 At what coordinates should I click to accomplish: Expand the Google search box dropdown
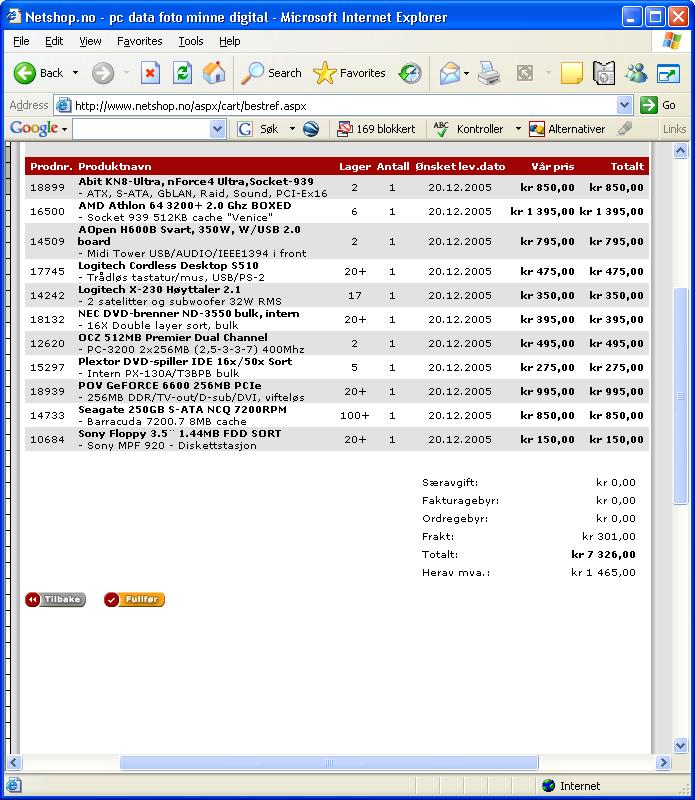[217, 129]
